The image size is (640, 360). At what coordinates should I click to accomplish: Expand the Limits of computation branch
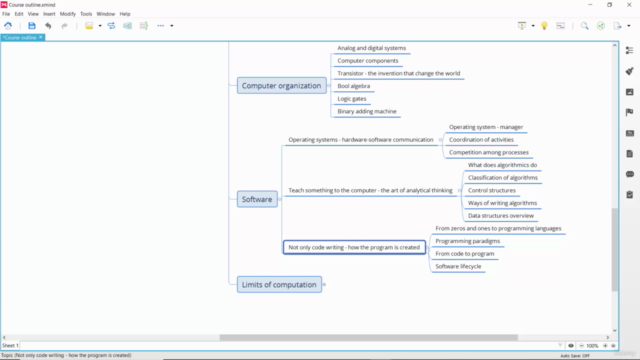point(324,284)
